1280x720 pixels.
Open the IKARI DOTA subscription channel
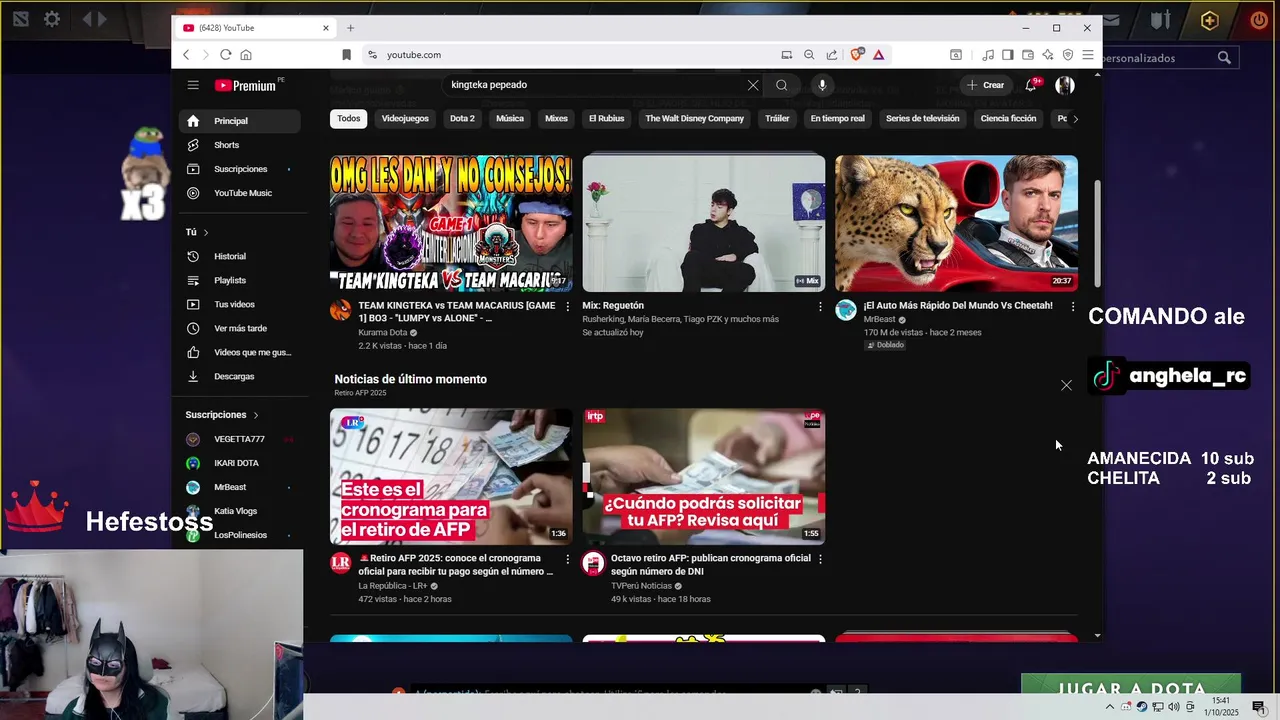(x=239, y=463)
